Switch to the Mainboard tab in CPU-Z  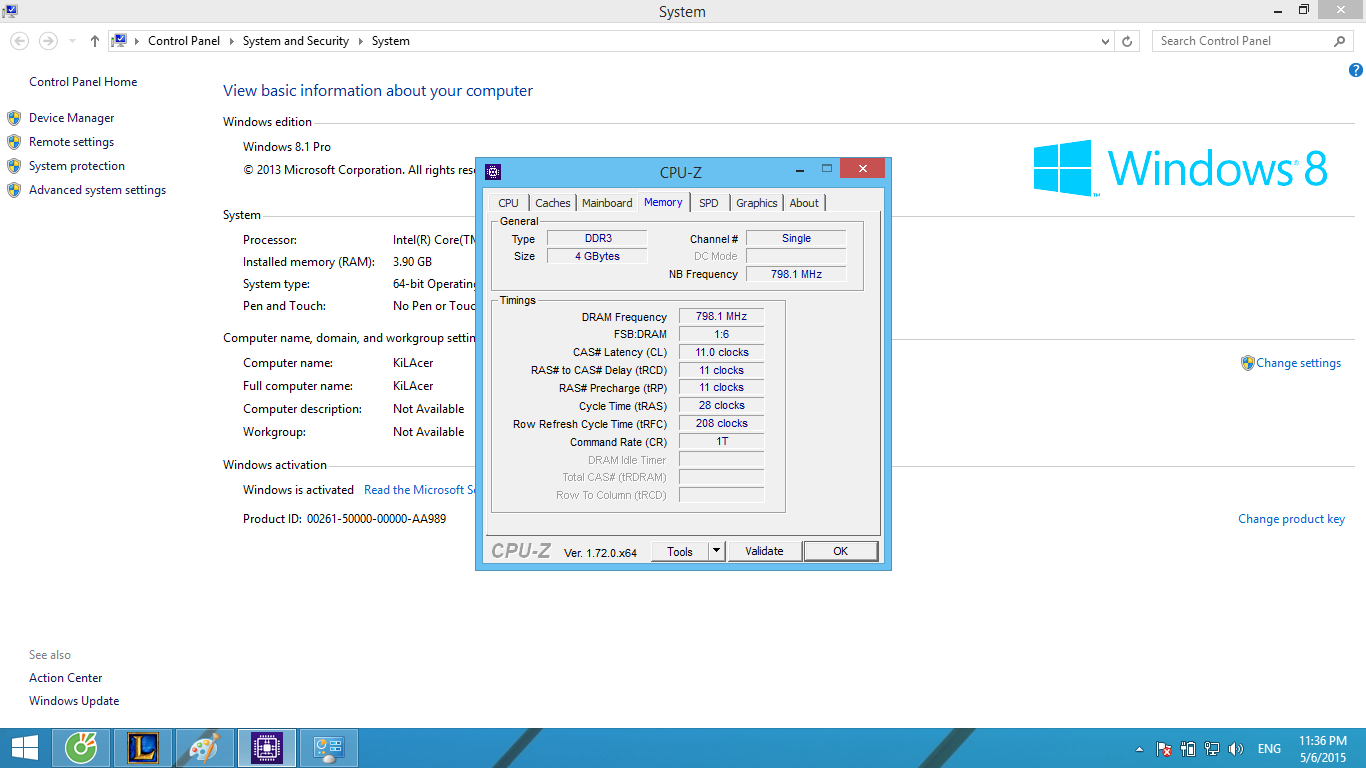pyautogui.click(x=607, y=203)
